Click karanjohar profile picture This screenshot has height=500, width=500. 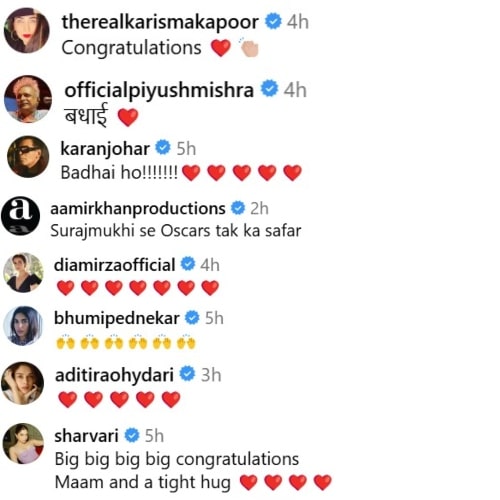tap(28, 157)
